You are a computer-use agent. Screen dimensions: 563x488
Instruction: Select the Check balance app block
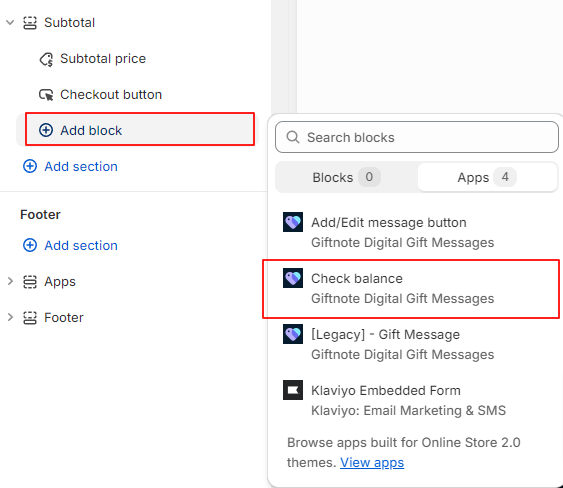pyautogui.click(x=411, y=289)
